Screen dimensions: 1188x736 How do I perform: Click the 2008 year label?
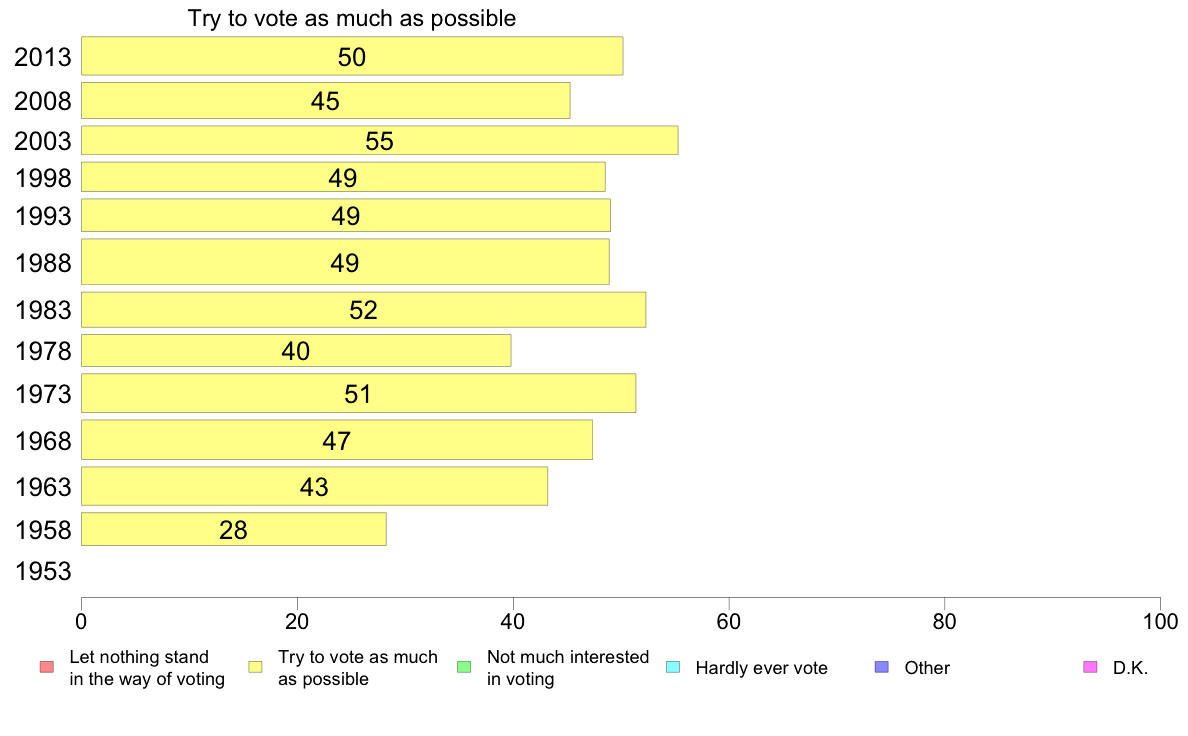(x=43, y=101)
